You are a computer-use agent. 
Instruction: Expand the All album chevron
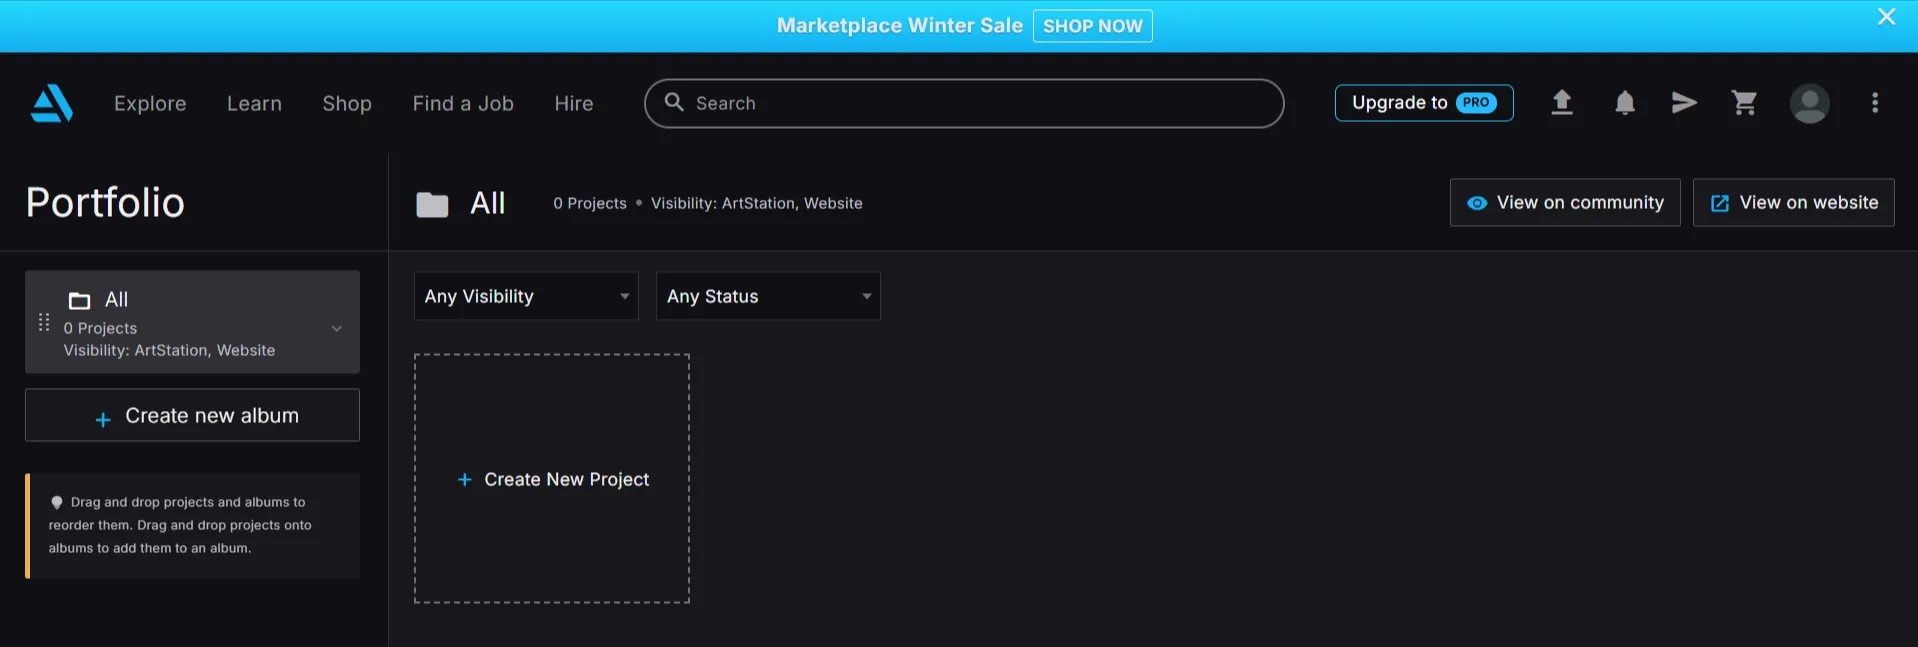pos(337,328)
